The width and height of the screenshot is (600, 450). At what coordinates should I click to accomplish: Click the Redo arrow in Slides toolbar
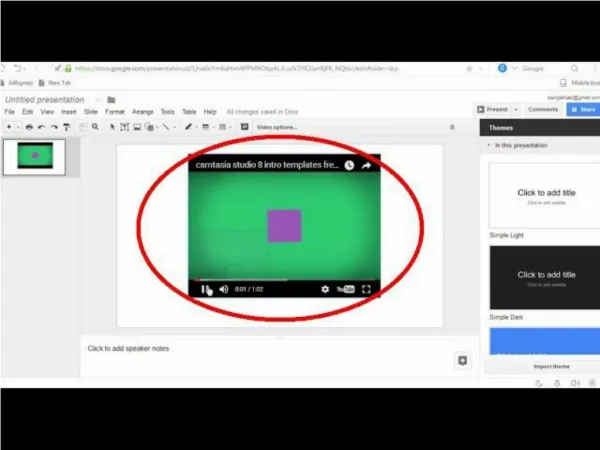click(x=54, y=127)
